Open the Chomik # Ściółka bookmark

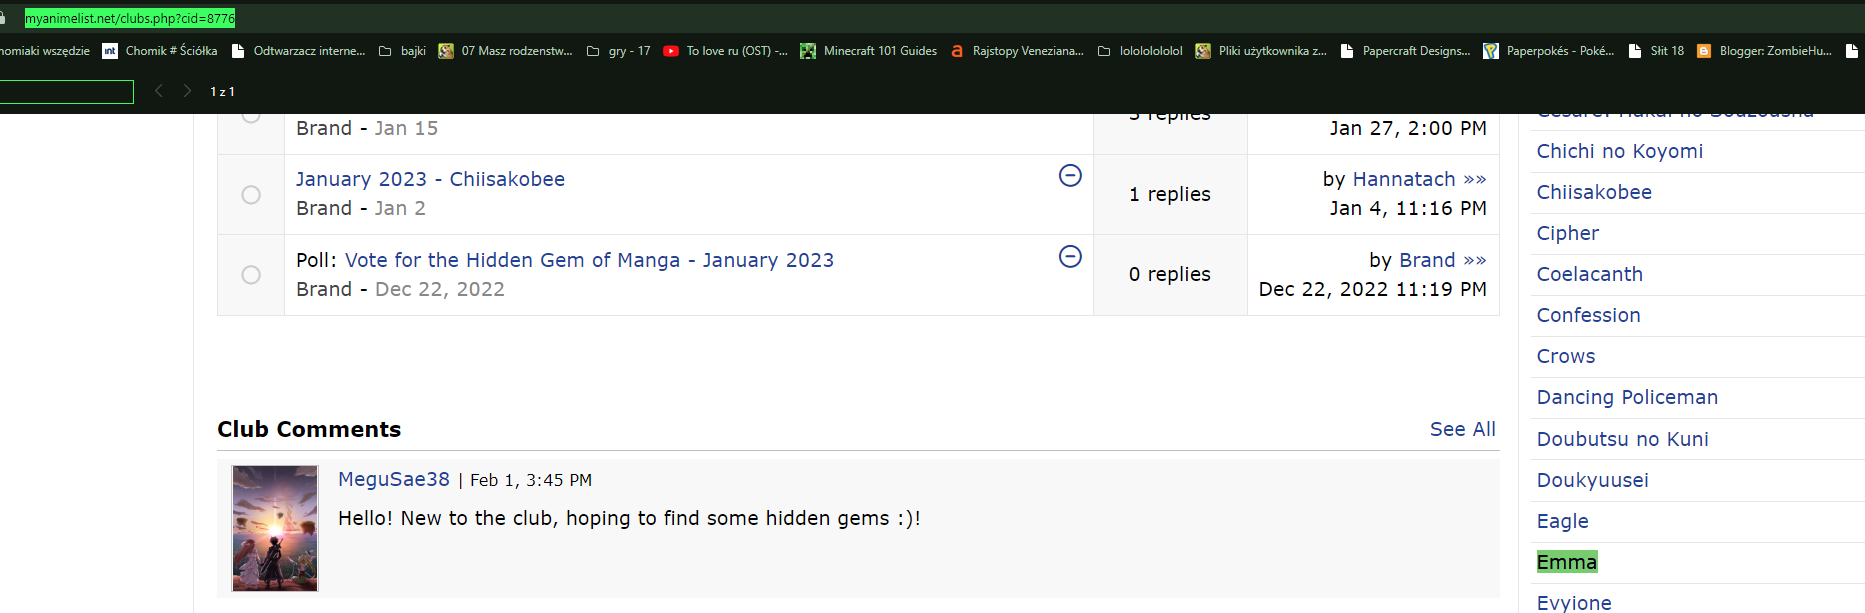[x=160, y=51]
